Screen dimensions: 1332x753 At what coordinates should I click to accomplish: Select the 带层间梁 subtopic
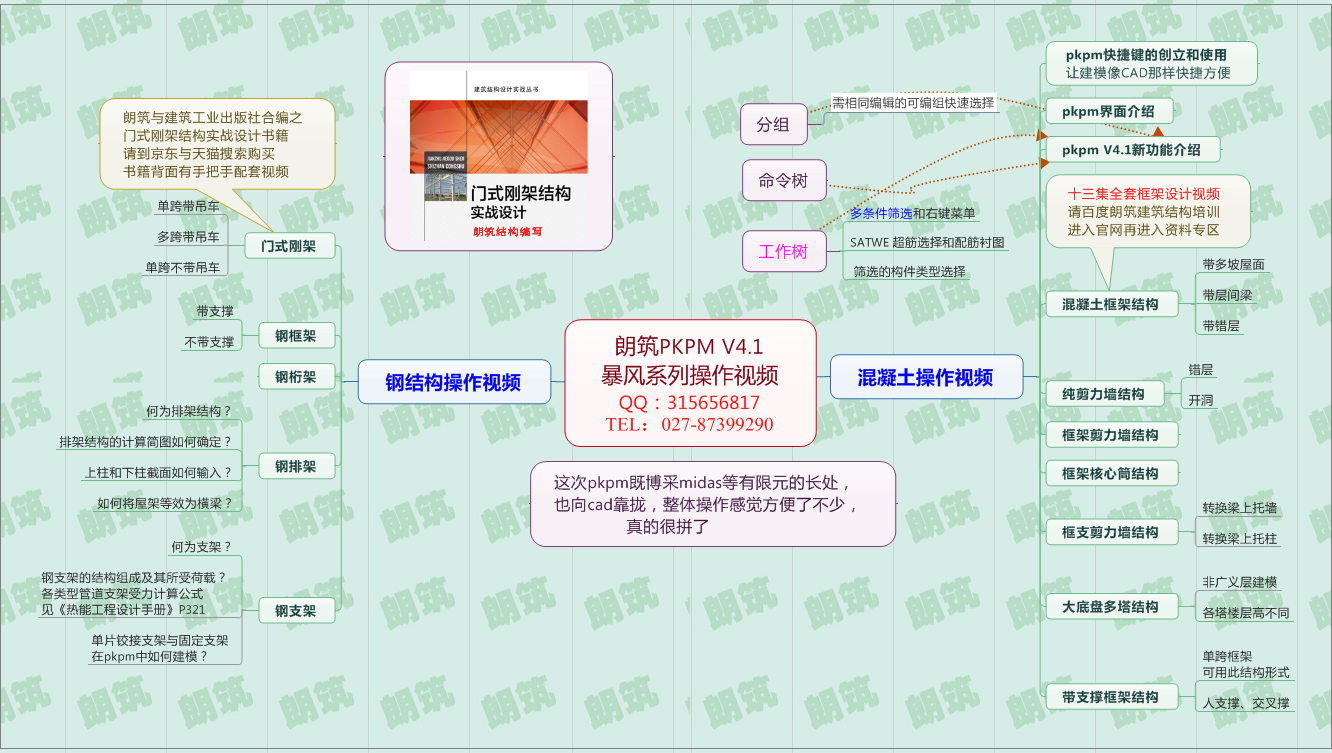click(x=1227, y=295)
